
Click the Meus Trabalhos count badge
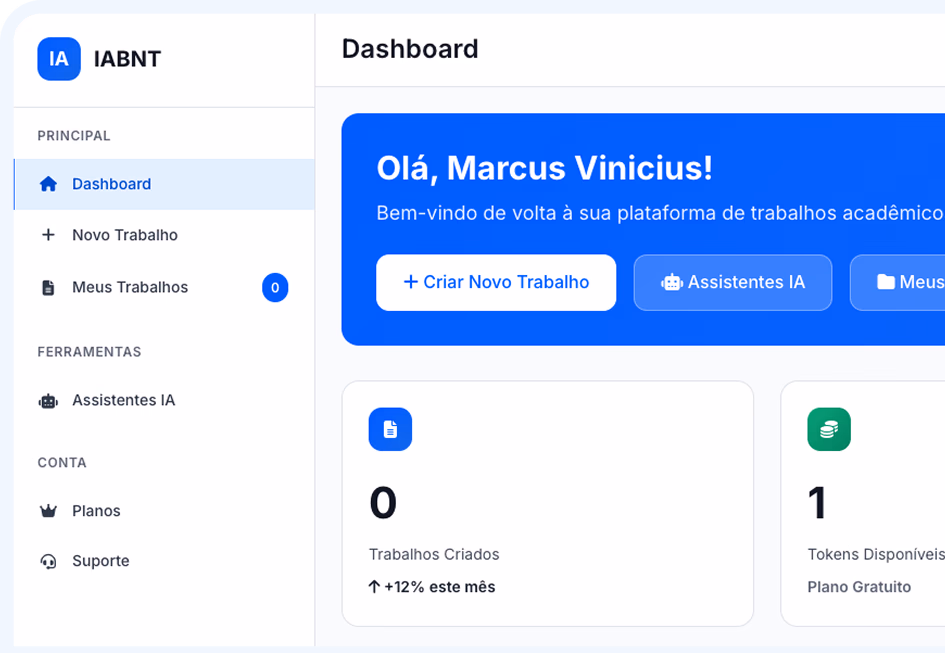[275, 288]
